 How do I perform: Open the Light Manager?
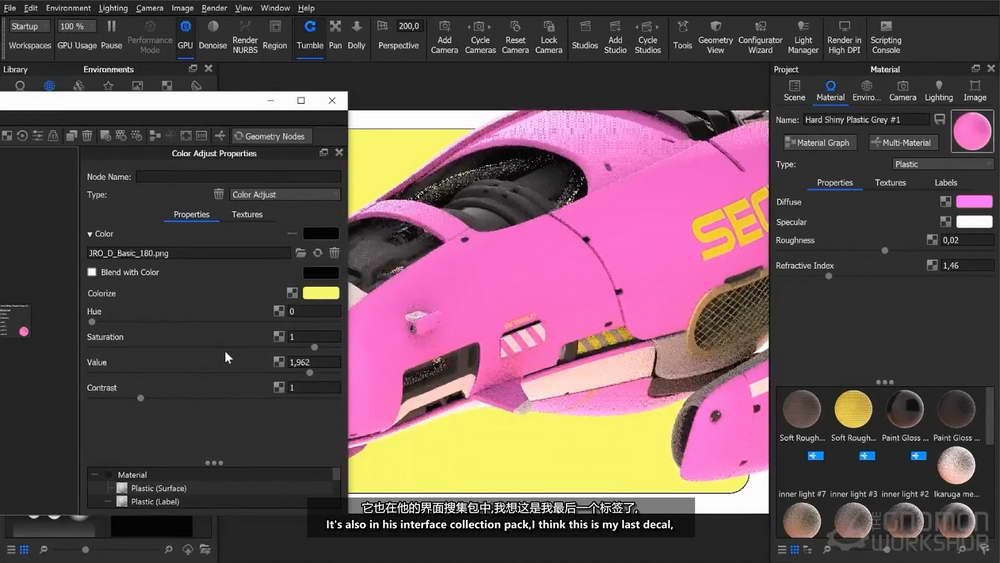[803, 36]
